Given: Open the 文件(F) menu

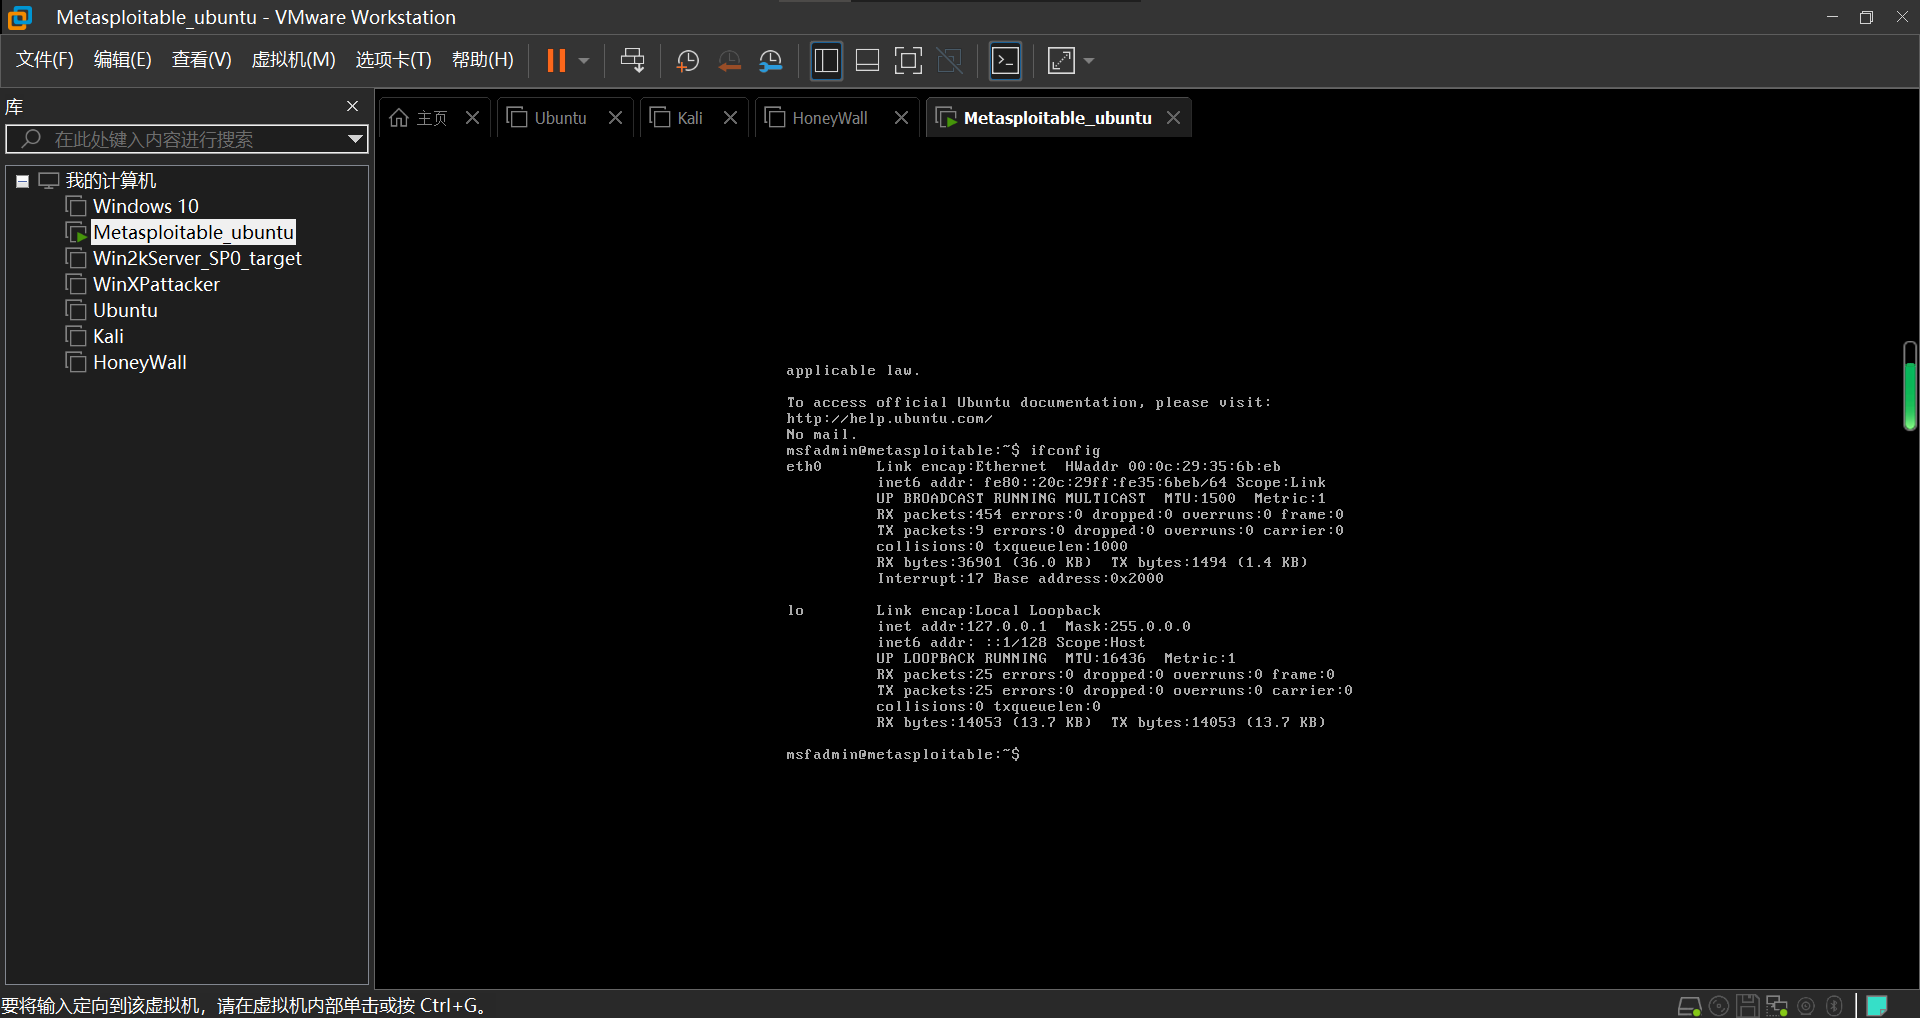Looking at the screenshot, I should [45, 60].
